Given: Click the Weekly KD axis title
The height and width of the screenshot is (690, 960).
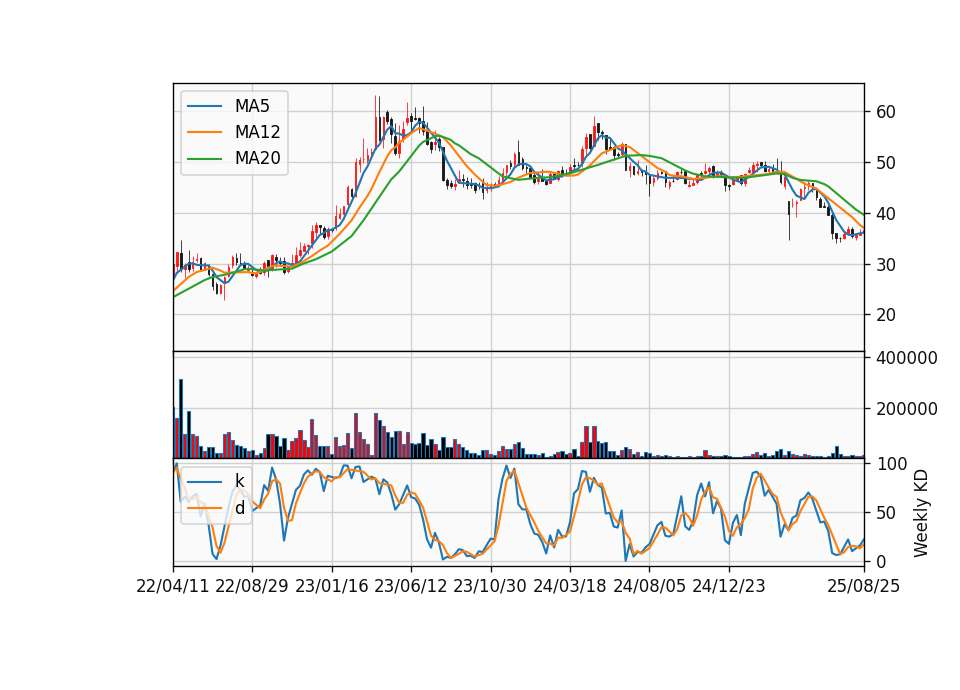Looking at the screenshot, I should pyautogui.click(x=921, y=514).
